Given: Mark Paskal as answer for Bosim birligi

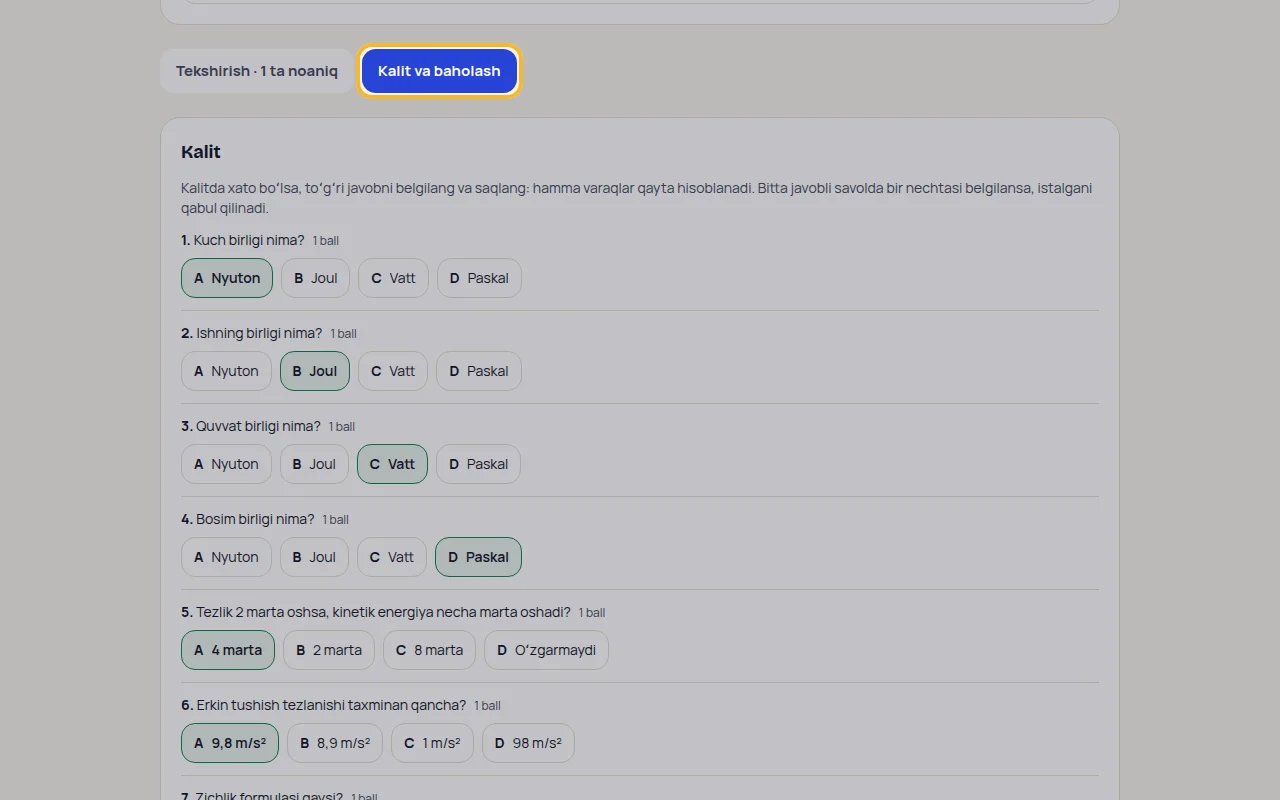Looking at the screenshot, I should (478, 557).
